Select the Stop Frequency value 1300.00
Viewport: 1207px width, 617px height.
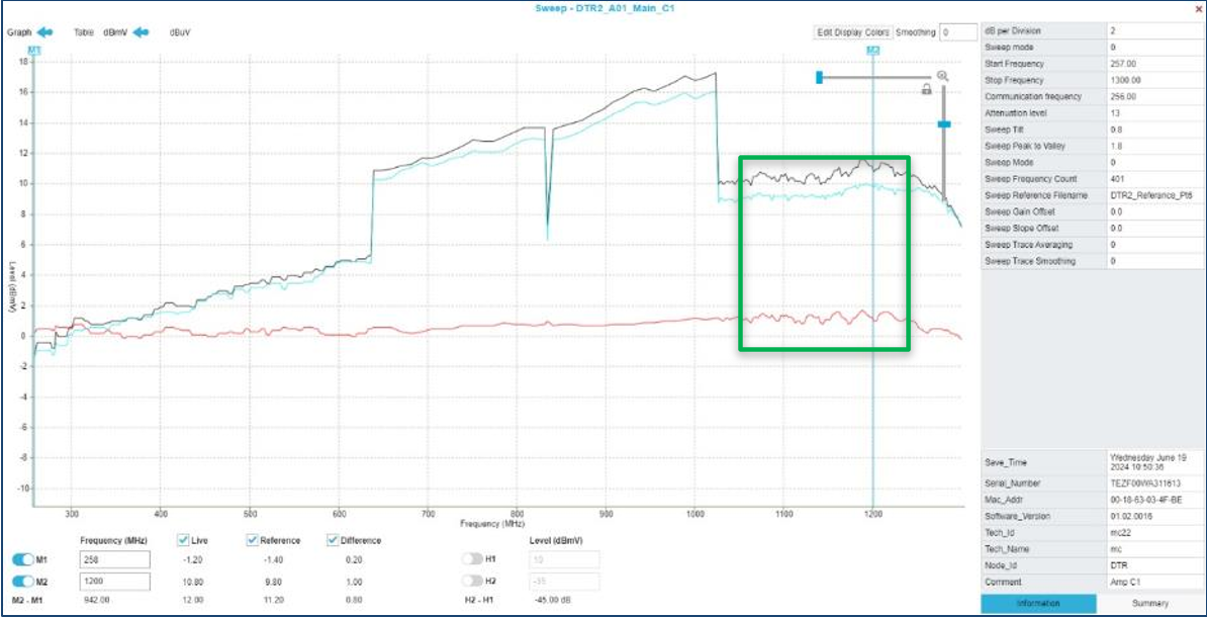pyautogui.click(x=1127, y=80)
